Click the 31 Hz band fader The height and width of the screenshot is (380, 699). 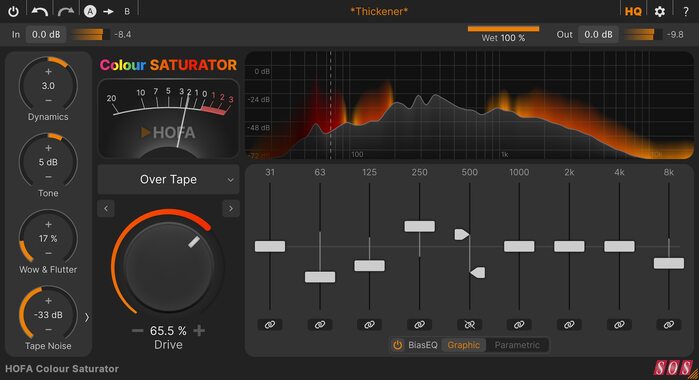[270, 246]
